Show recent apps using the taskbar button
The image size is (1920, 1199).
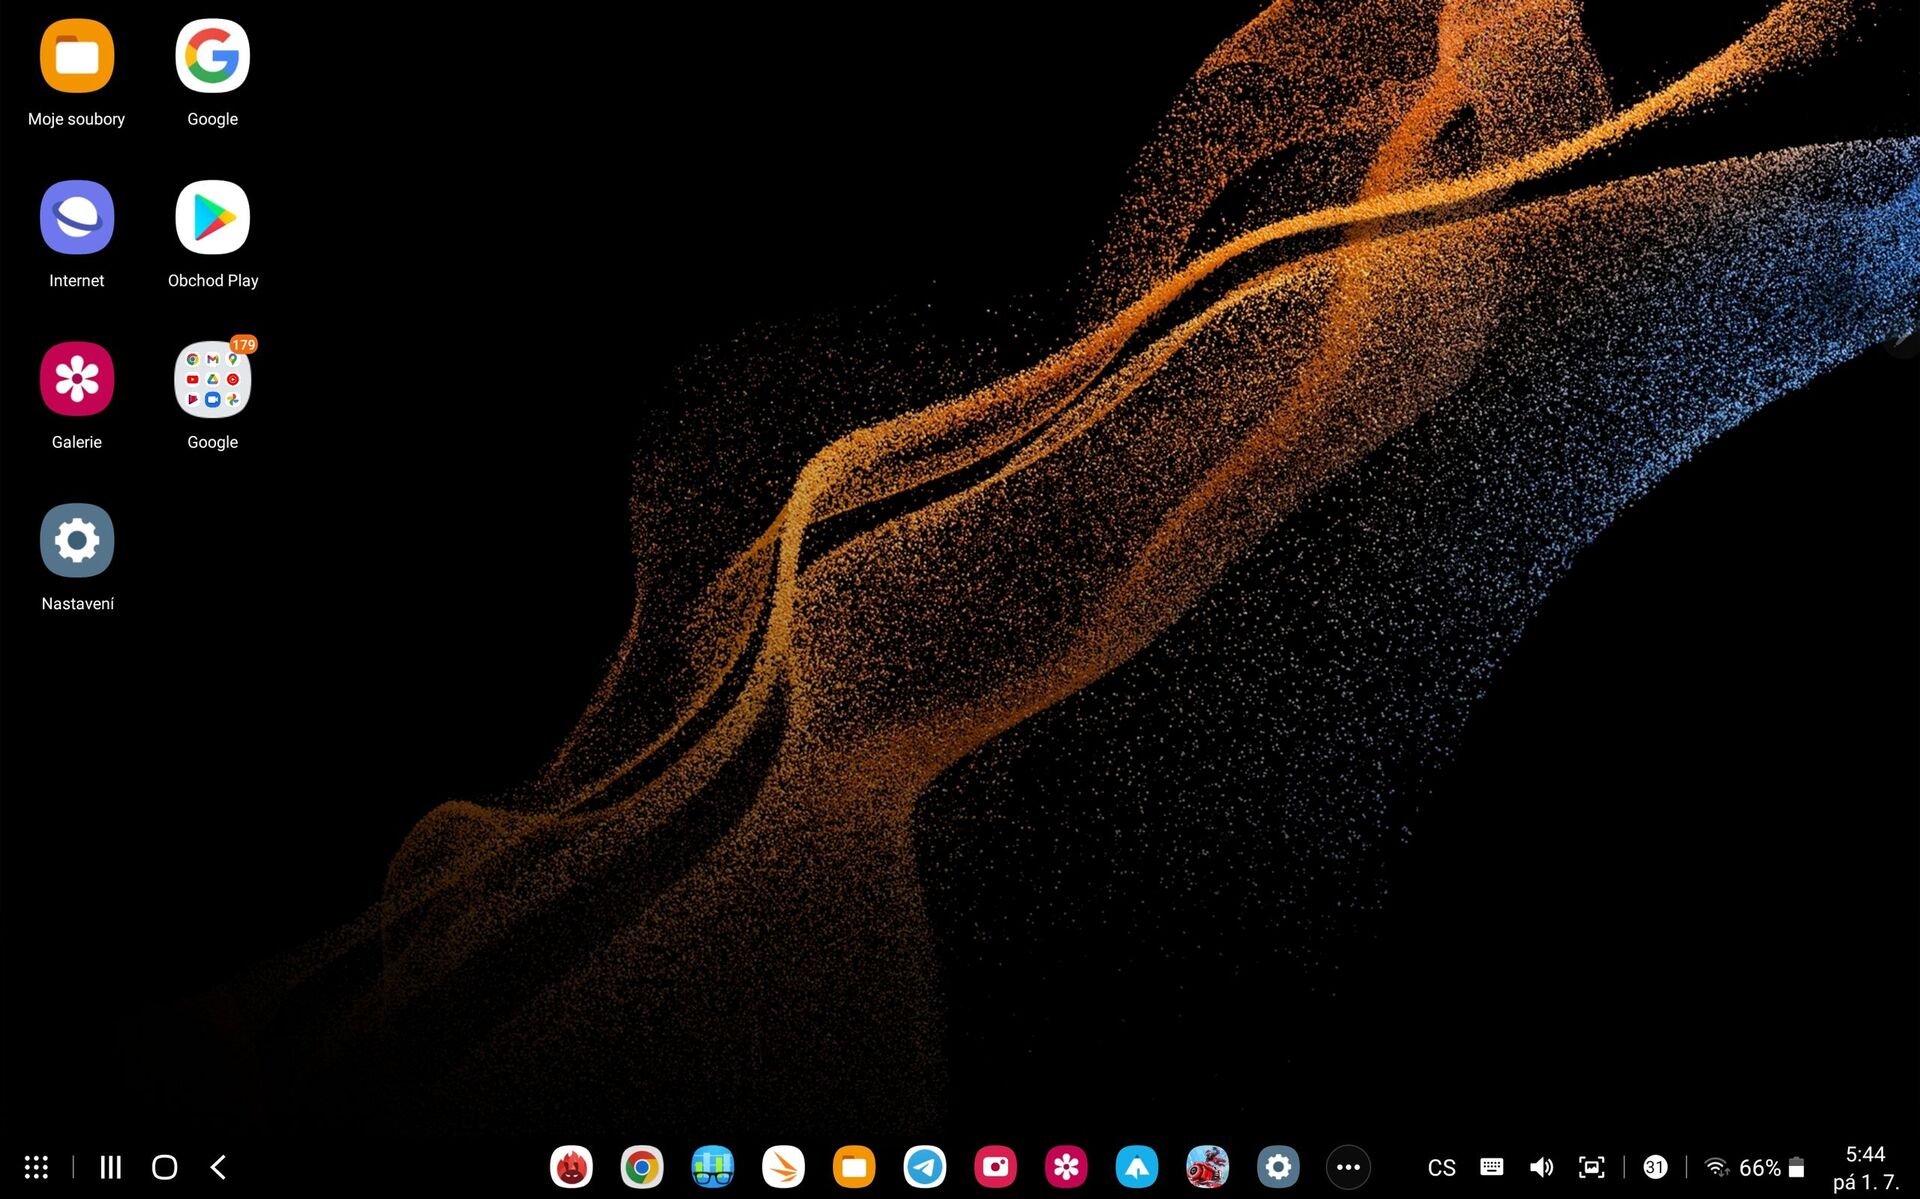[110, 1166]
